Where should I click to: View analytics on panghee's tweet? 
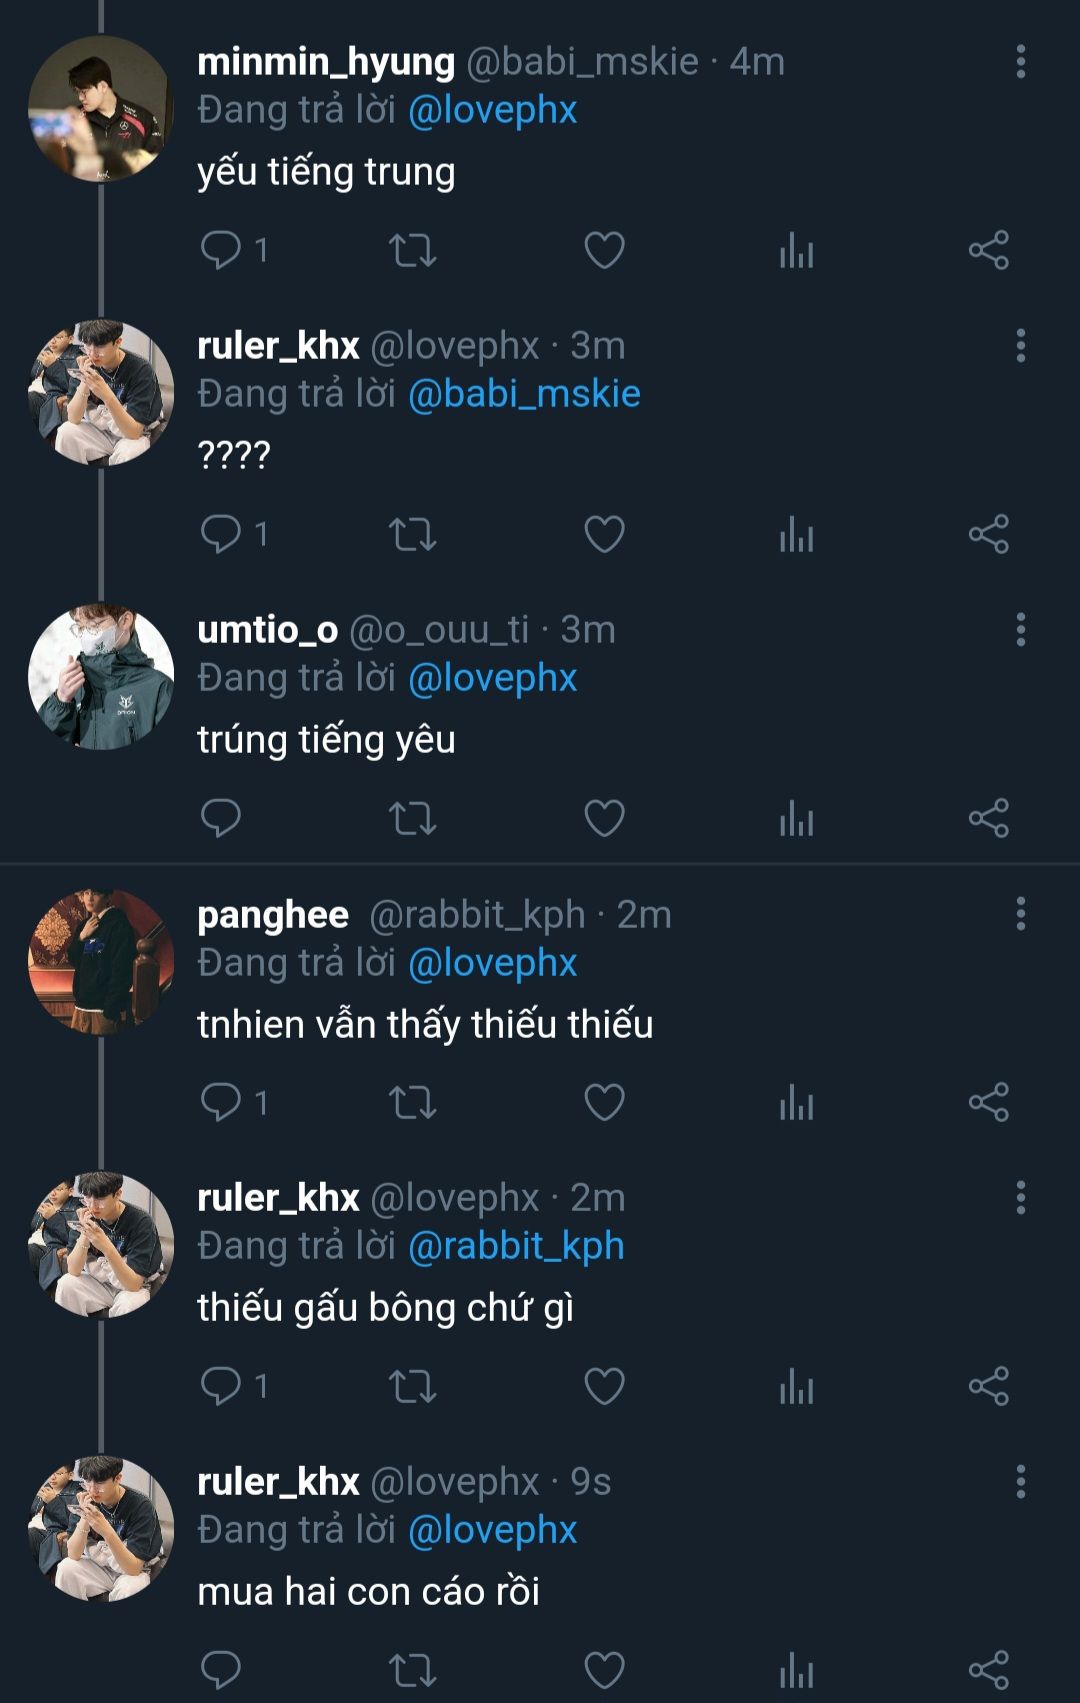coord(796,1102)
